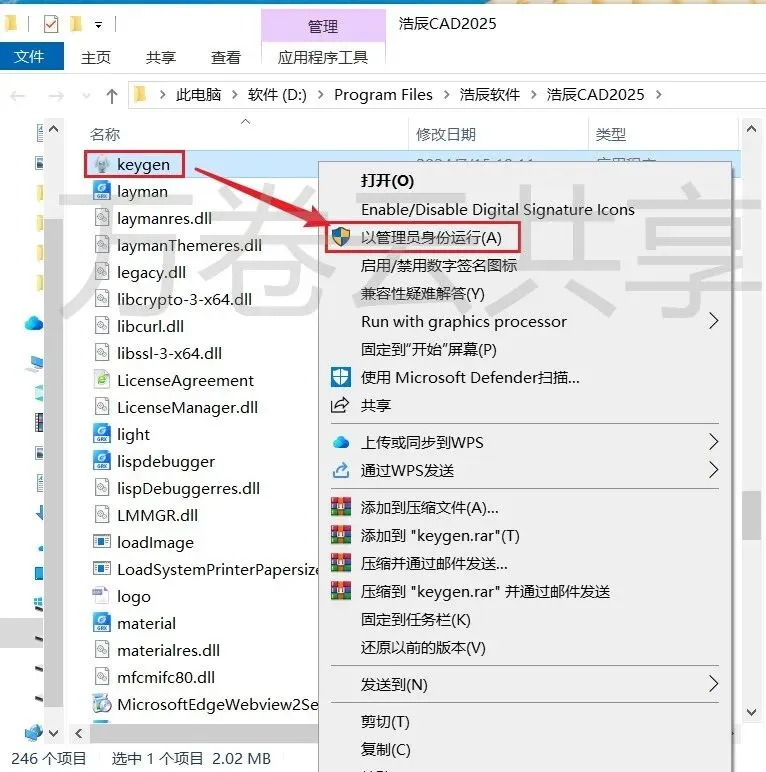Select the LicenseManager.dll file
Viewport: 766px width, 772px height.
coord(188,407)
